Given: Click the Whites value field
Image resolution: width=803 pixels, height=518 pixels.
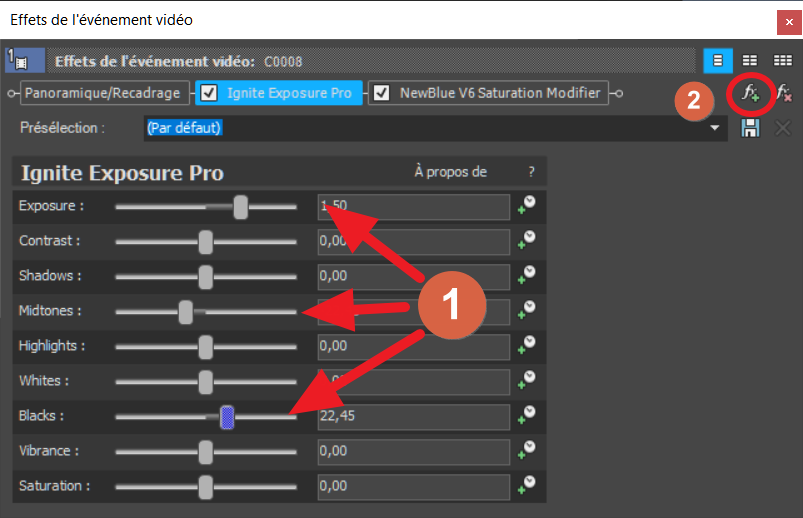Looking at the screenshot, I should (x=414, y=382).
